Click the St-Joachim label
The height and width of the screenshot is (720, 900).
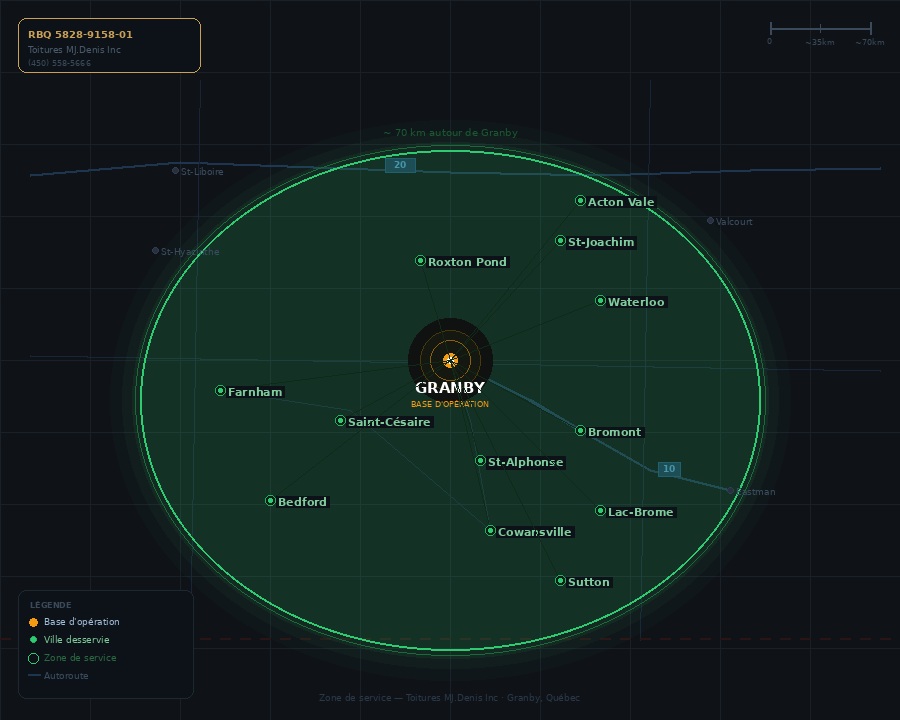[x=601, y=242]
